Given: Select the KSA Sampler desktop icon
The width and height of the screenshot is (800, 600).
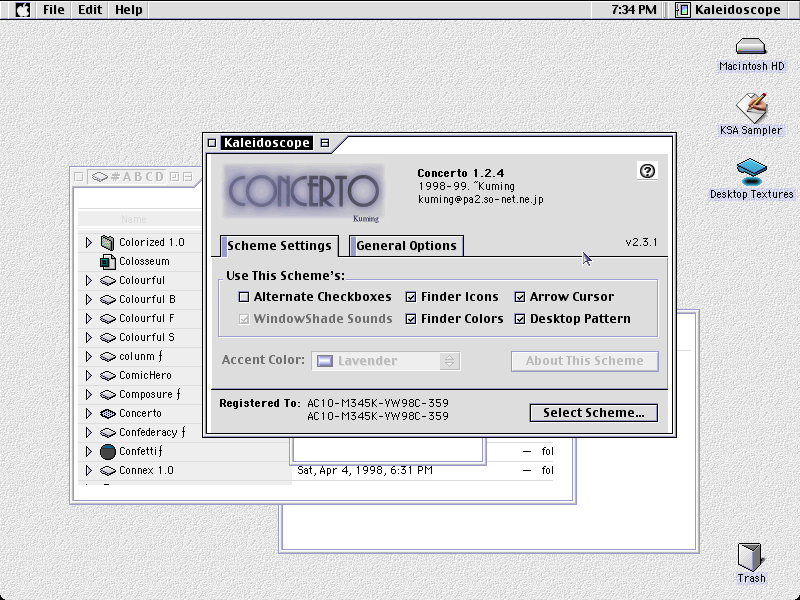Looking at the screenshot, I should 752,108.
